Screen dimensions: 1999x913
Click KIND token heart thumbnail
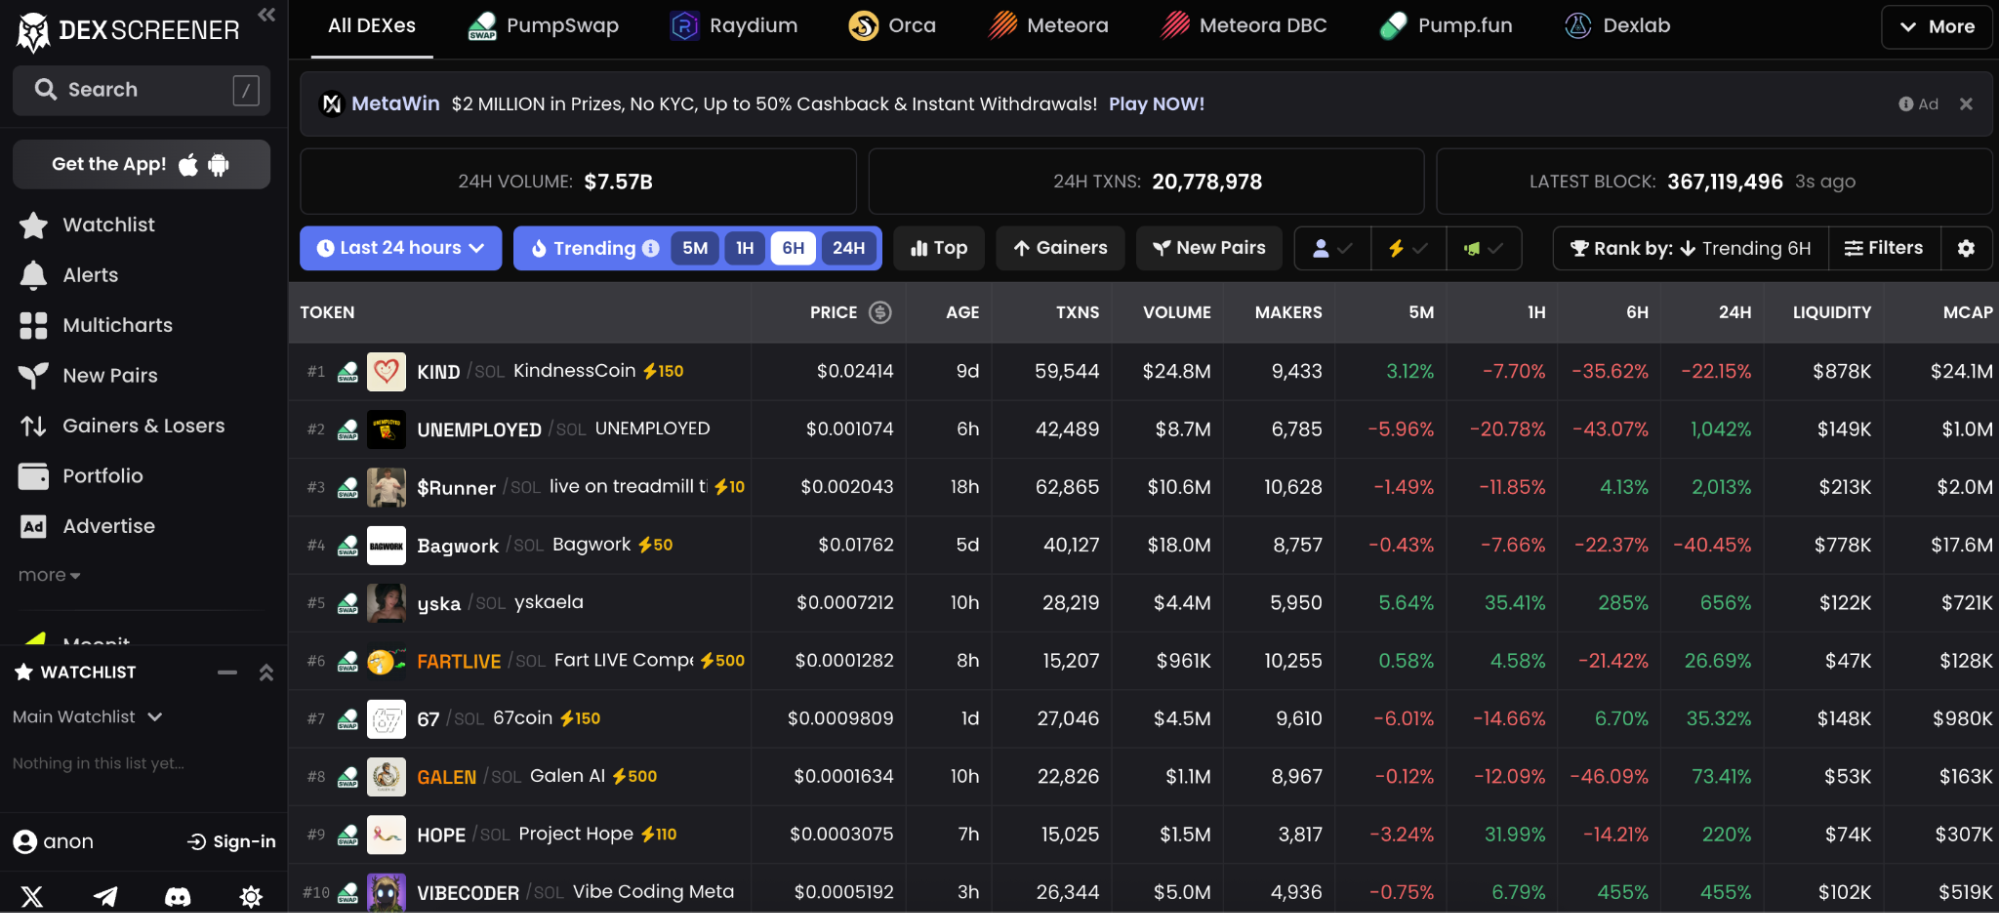[x=386, y=372]
